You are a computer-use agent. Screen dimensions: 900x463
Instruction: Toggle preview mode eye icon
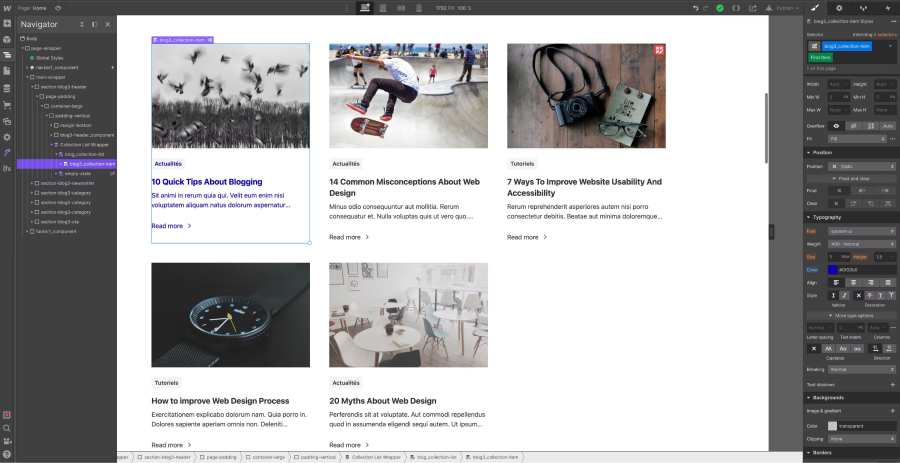(58, 8)
